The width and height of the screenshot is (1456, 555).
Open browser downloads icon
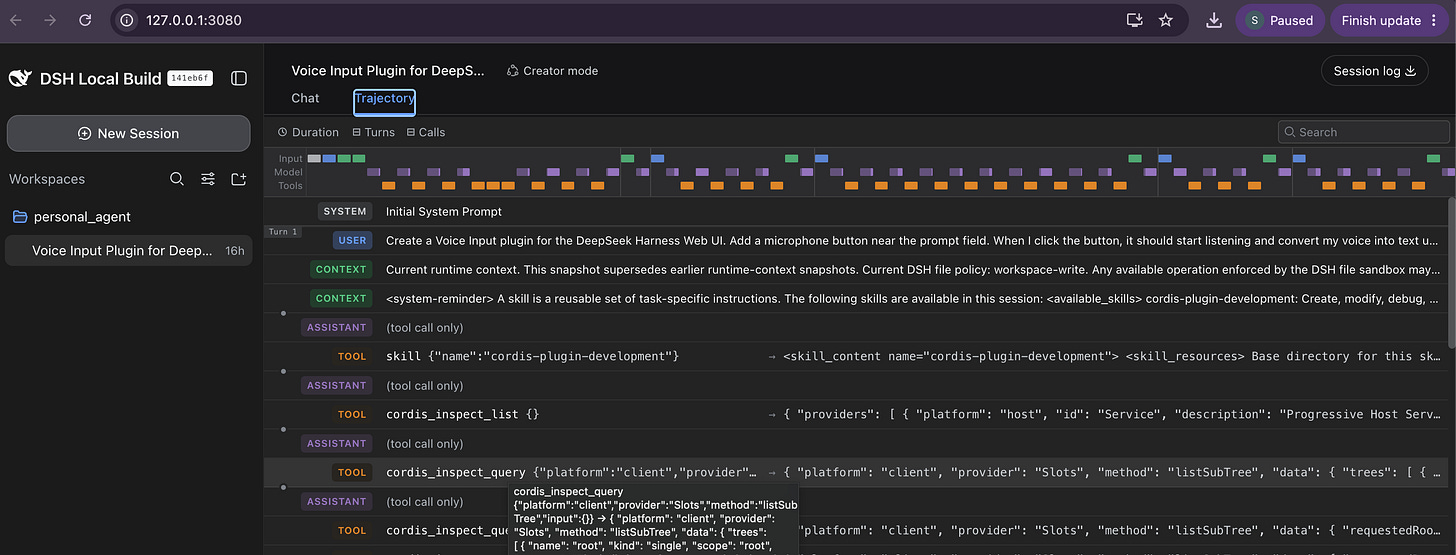(1213, 20)
